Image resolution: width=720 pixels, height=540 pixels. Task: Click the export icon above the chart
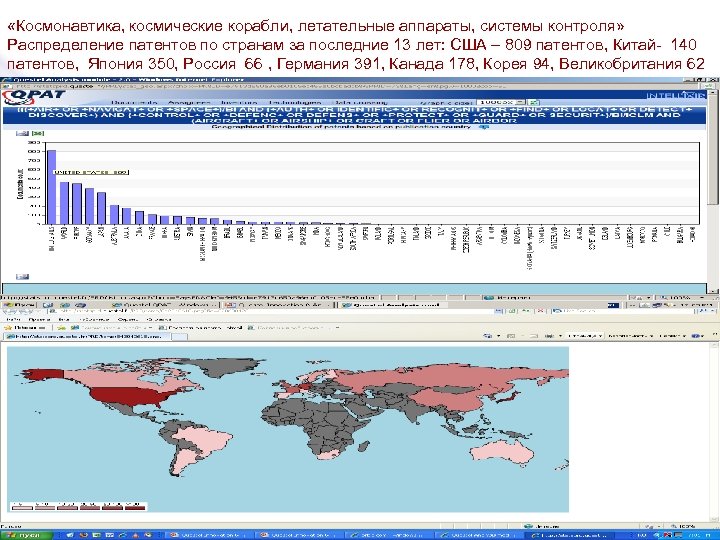22,133
